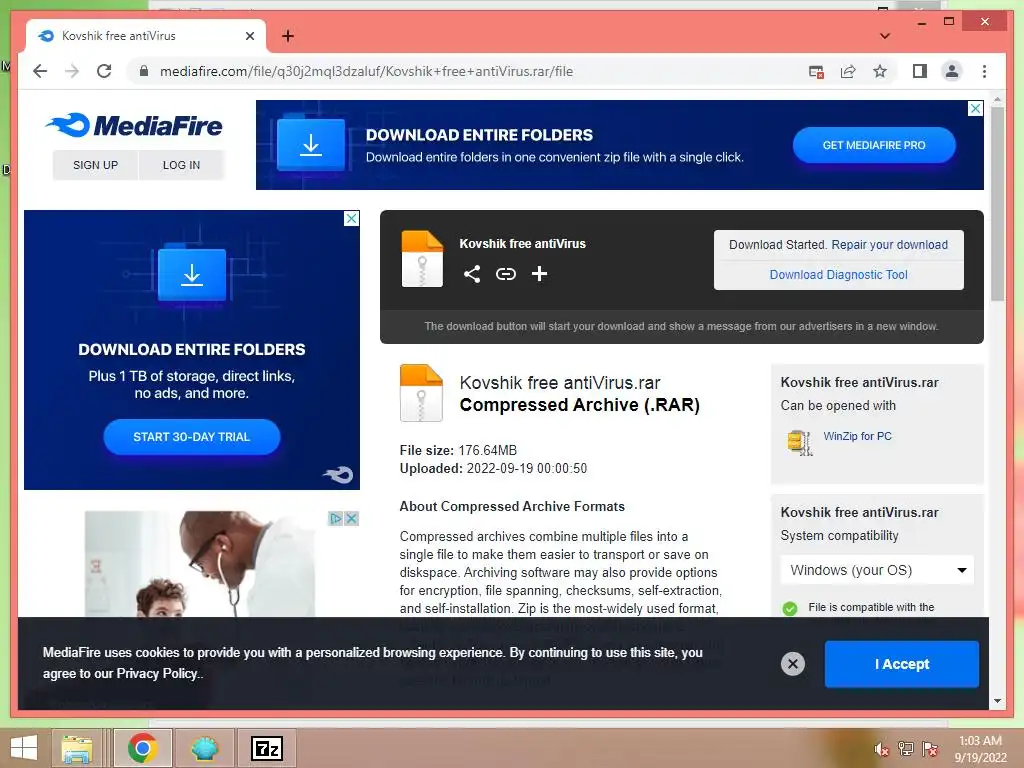The width and height of the screenshot is (1024, 768).
Task: Share this page icon in address bar
Action: pyautogui.click(x=848, y=72)
